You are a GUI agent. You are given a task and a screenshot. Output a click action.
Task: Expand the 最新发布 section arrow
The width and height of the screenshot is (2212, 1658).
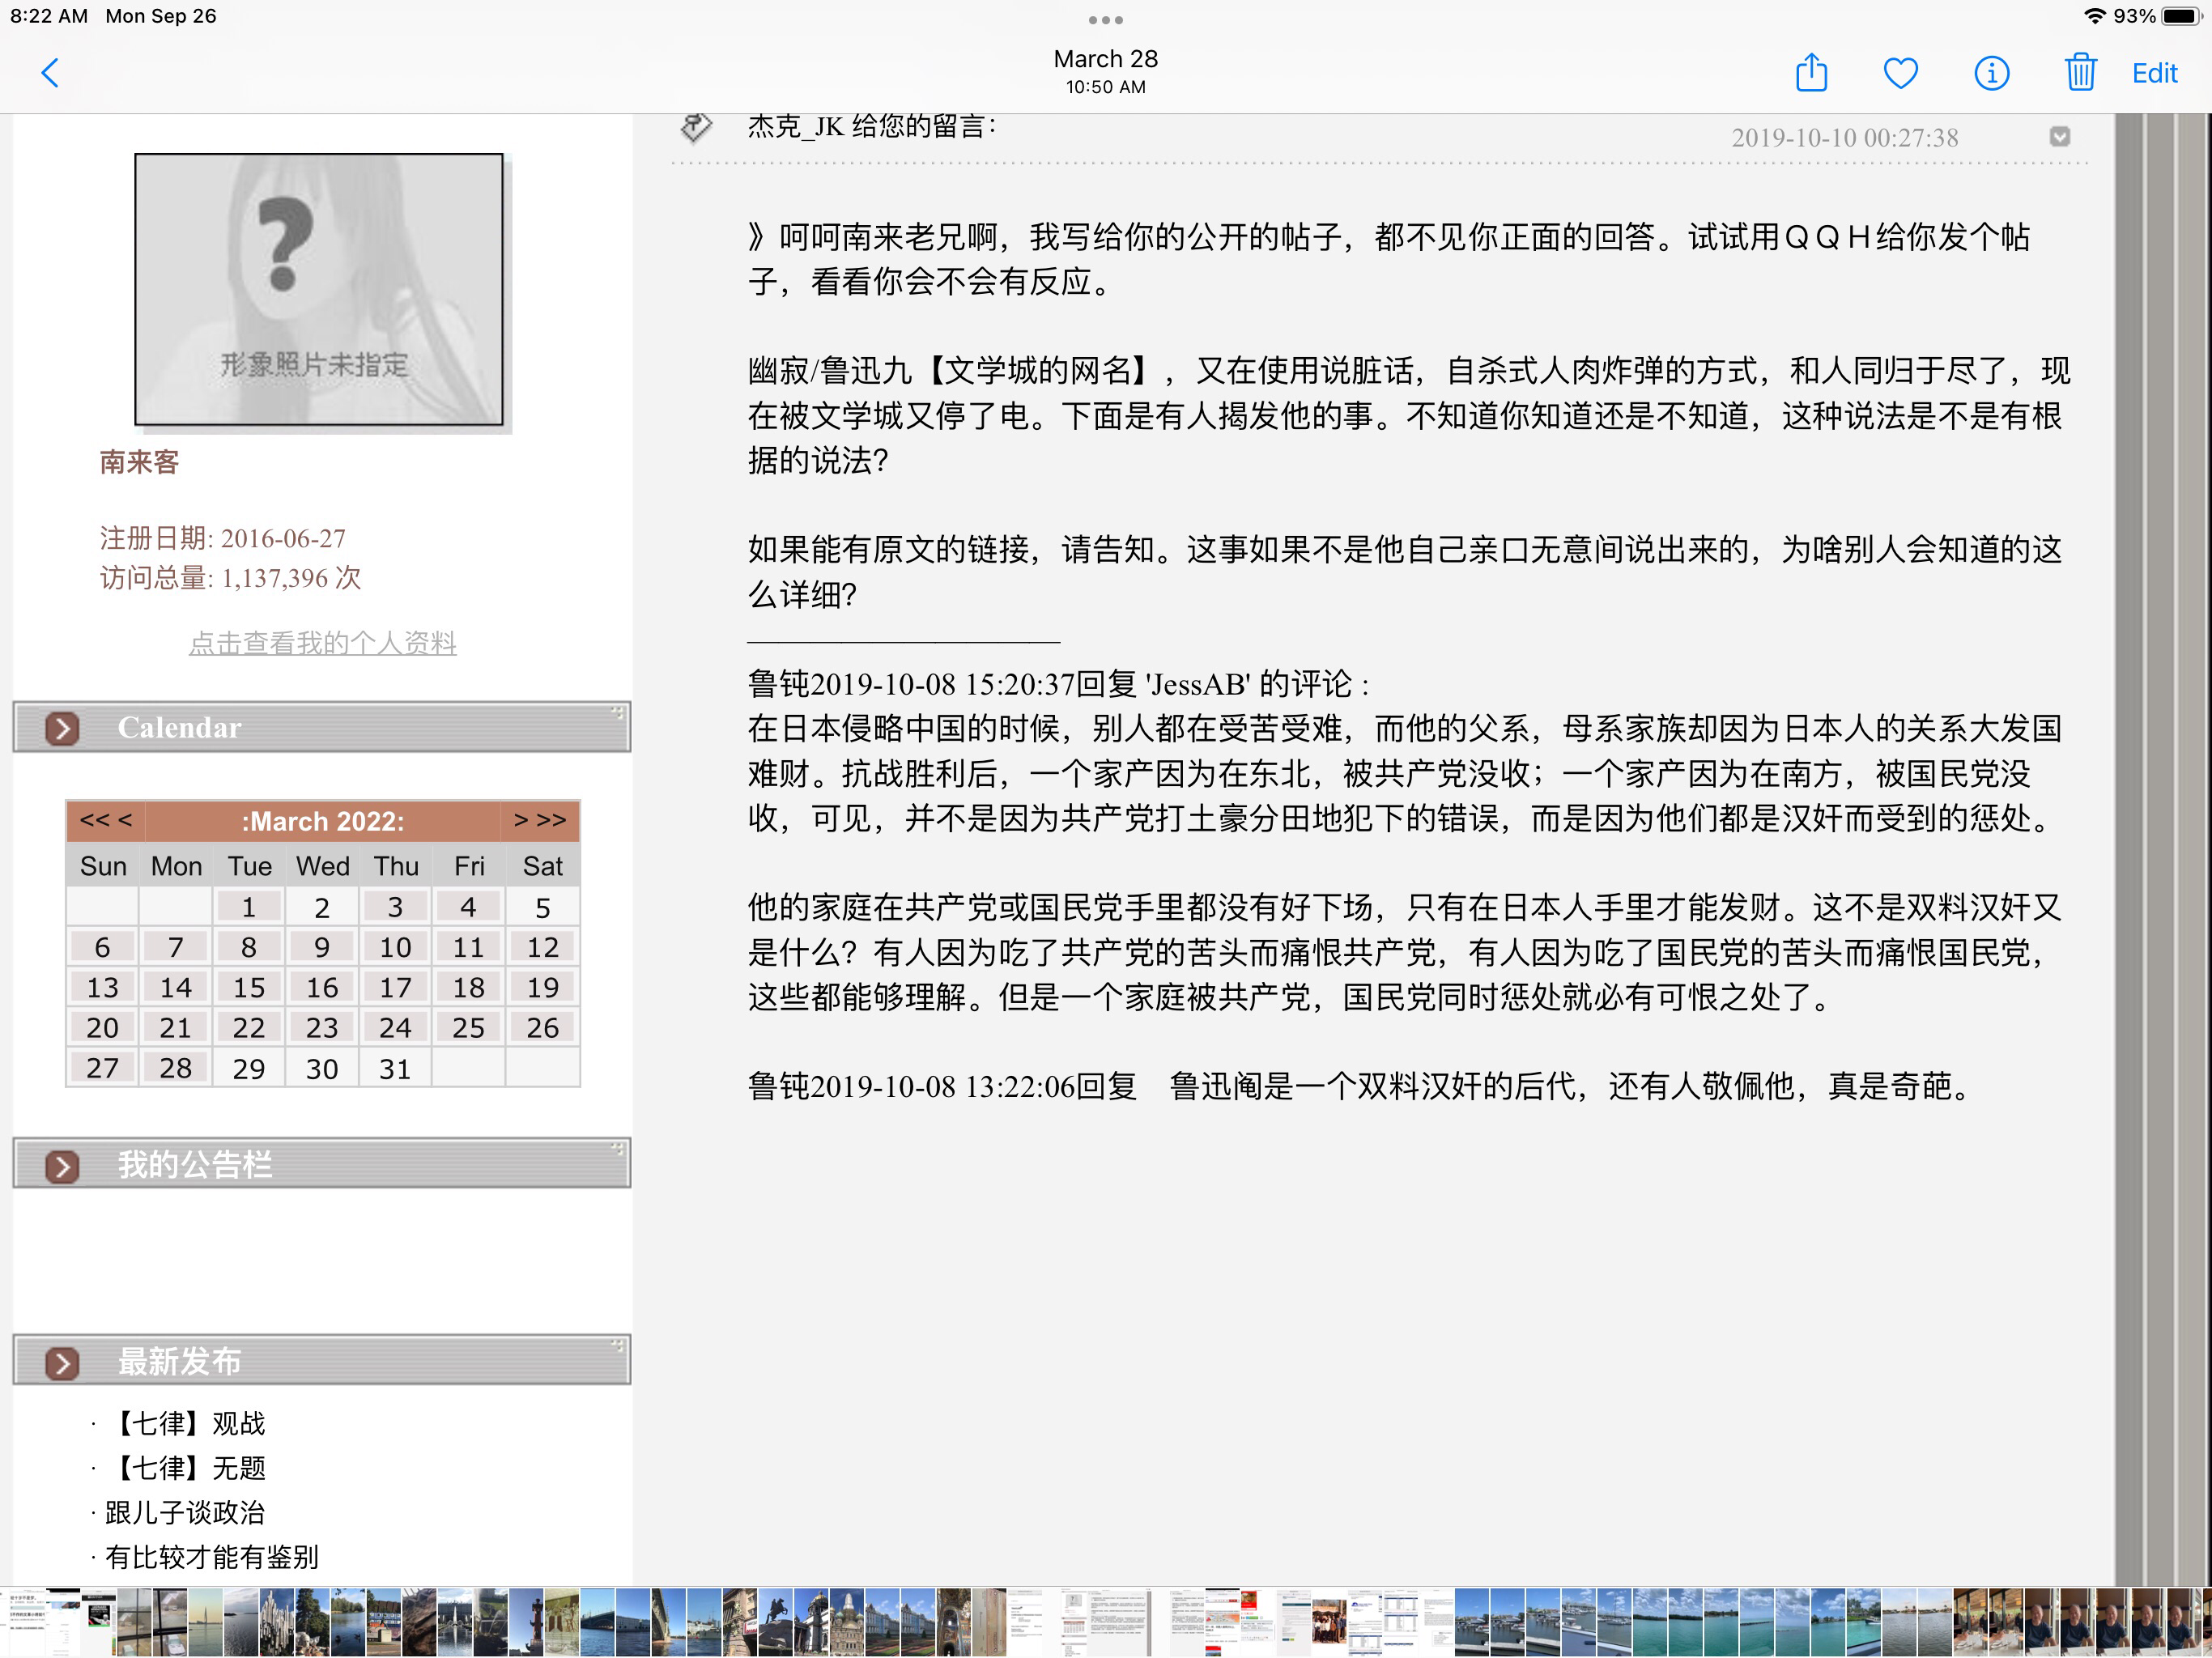[x=62, y=1363]
